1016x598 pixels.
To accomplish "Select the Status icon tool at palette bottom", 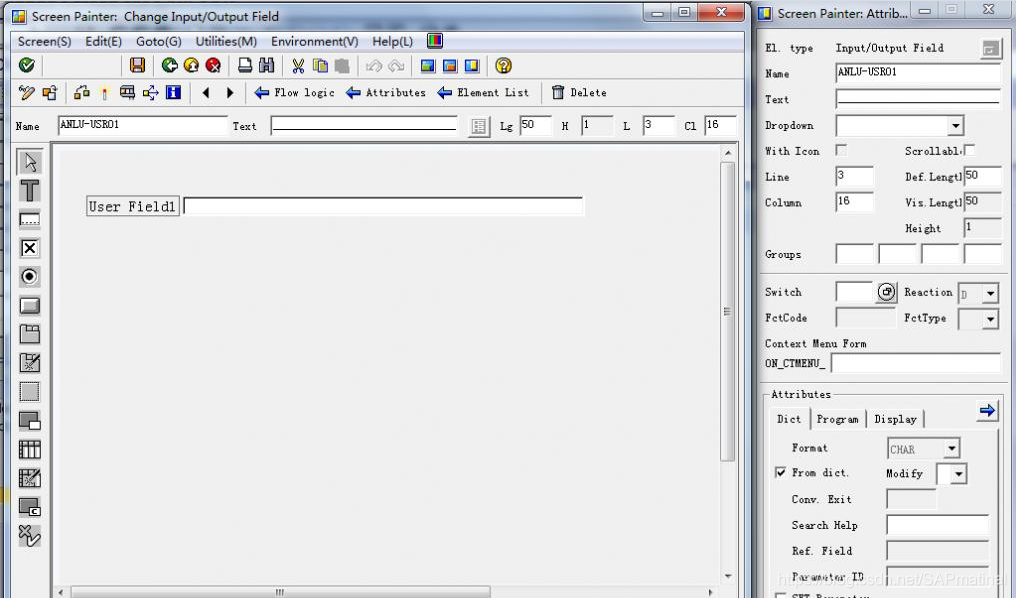I will pyautogui.click(x=29, y=535).
